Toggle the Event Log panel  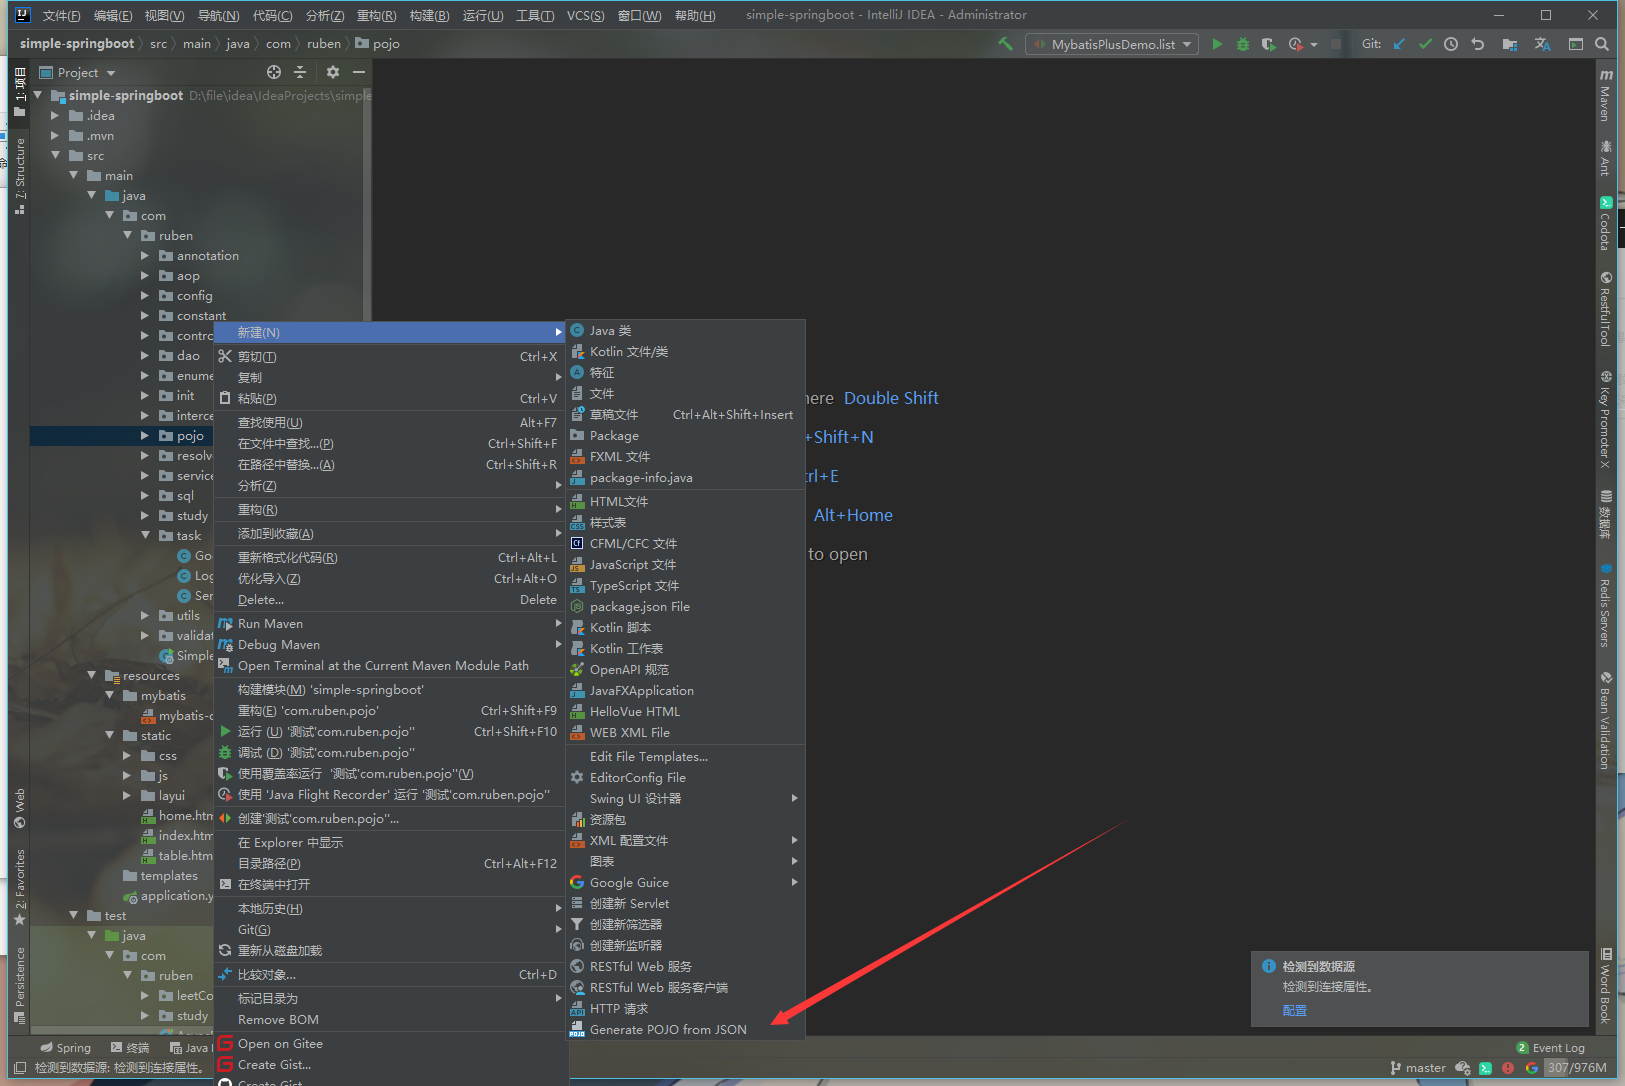[1551, 1048]
